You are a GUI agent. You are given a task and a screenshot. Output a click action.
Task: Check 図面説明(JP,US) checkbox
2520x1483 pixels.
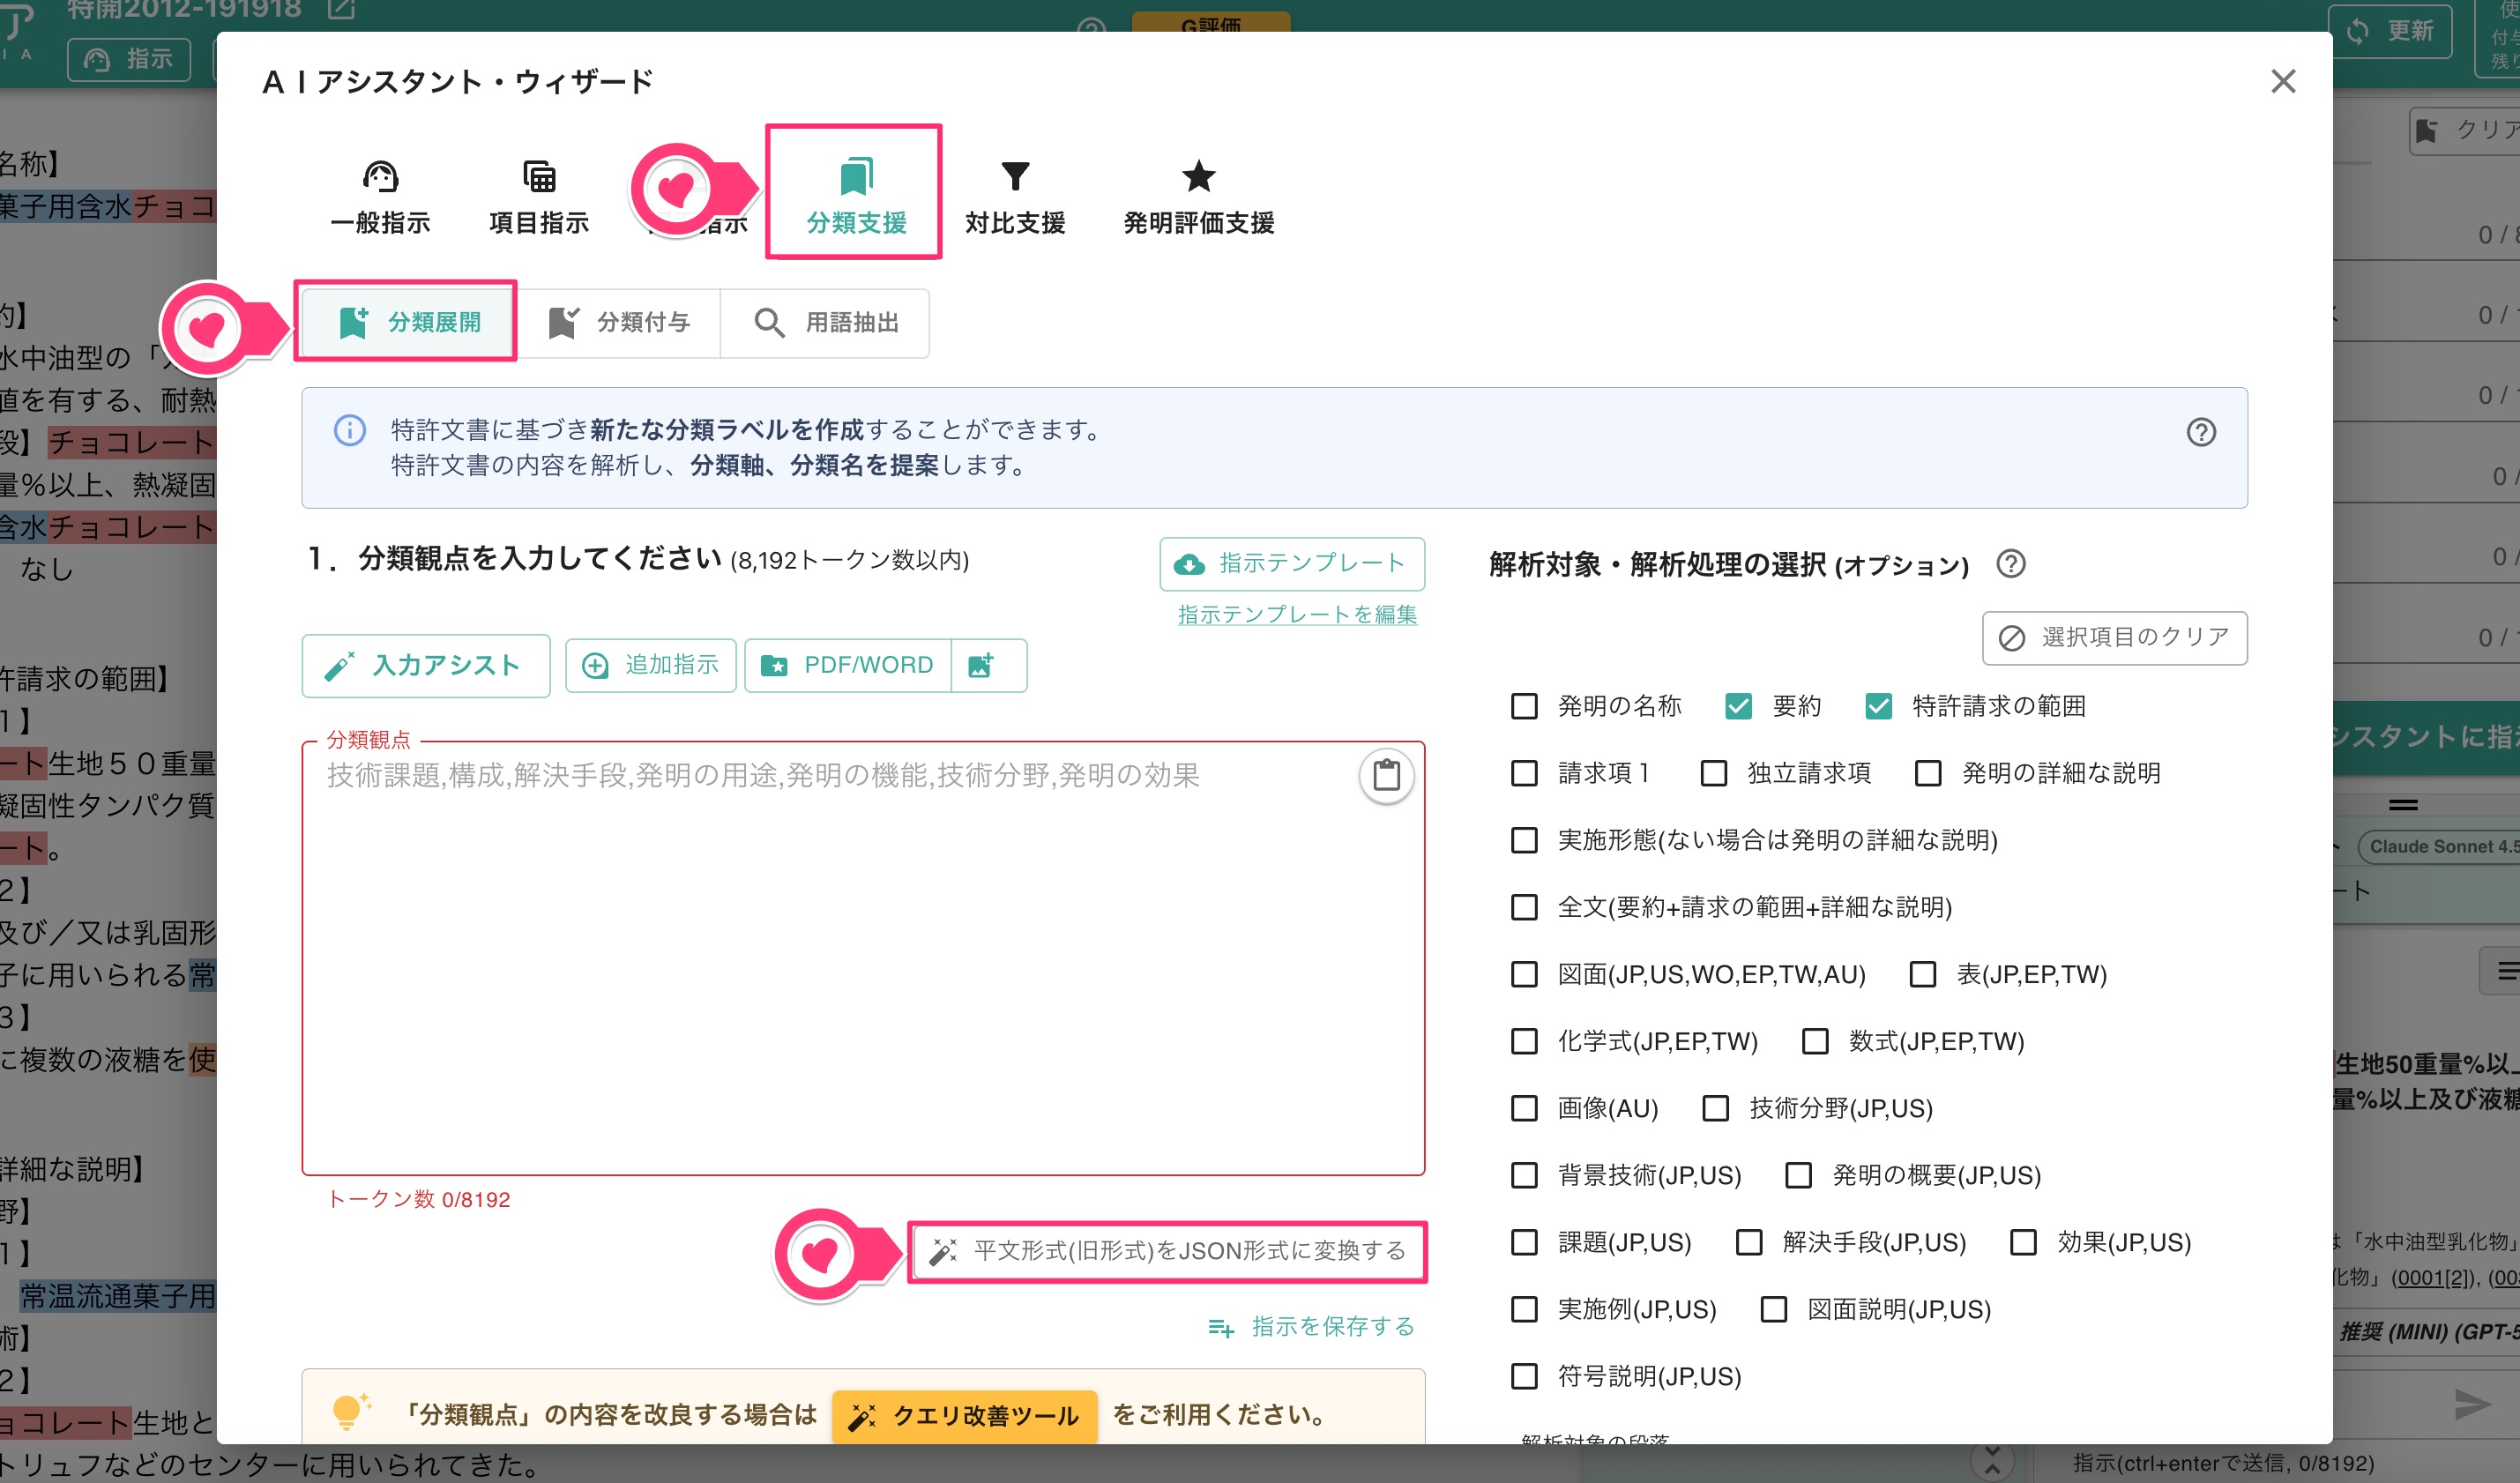point(1773,1309)
